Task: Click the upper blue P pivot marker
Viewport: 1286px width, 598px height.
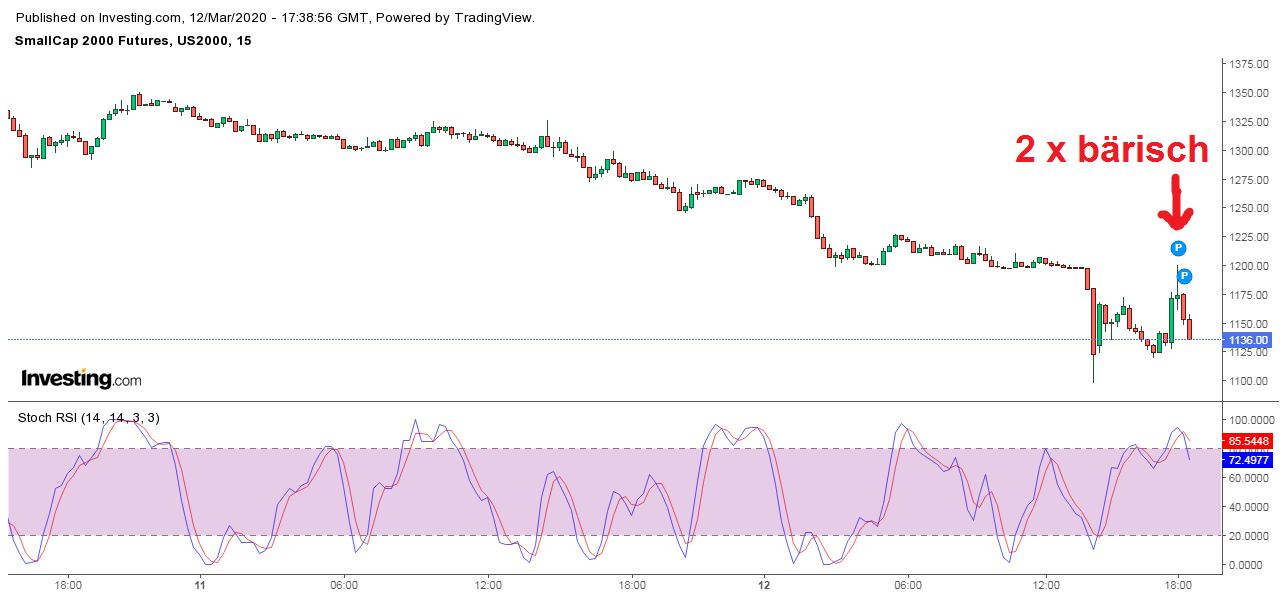Action: tap(1177, 247)
